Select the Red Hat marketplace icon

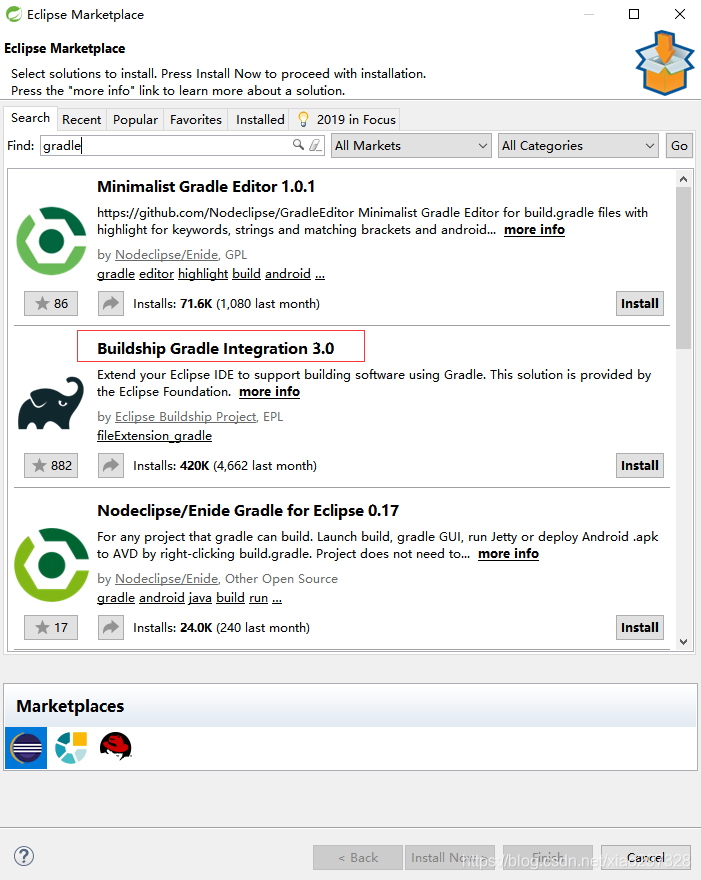[x=116, y=746]
